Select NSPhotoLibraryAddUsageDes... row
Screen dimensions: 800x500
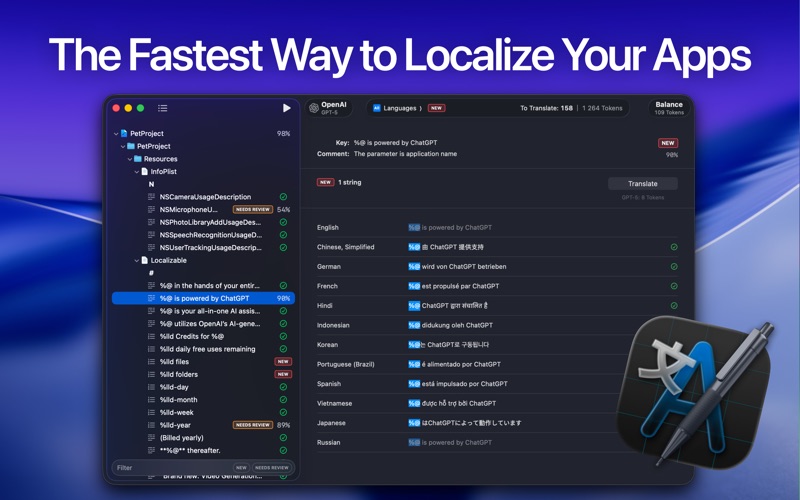click(x=203, y=222)
